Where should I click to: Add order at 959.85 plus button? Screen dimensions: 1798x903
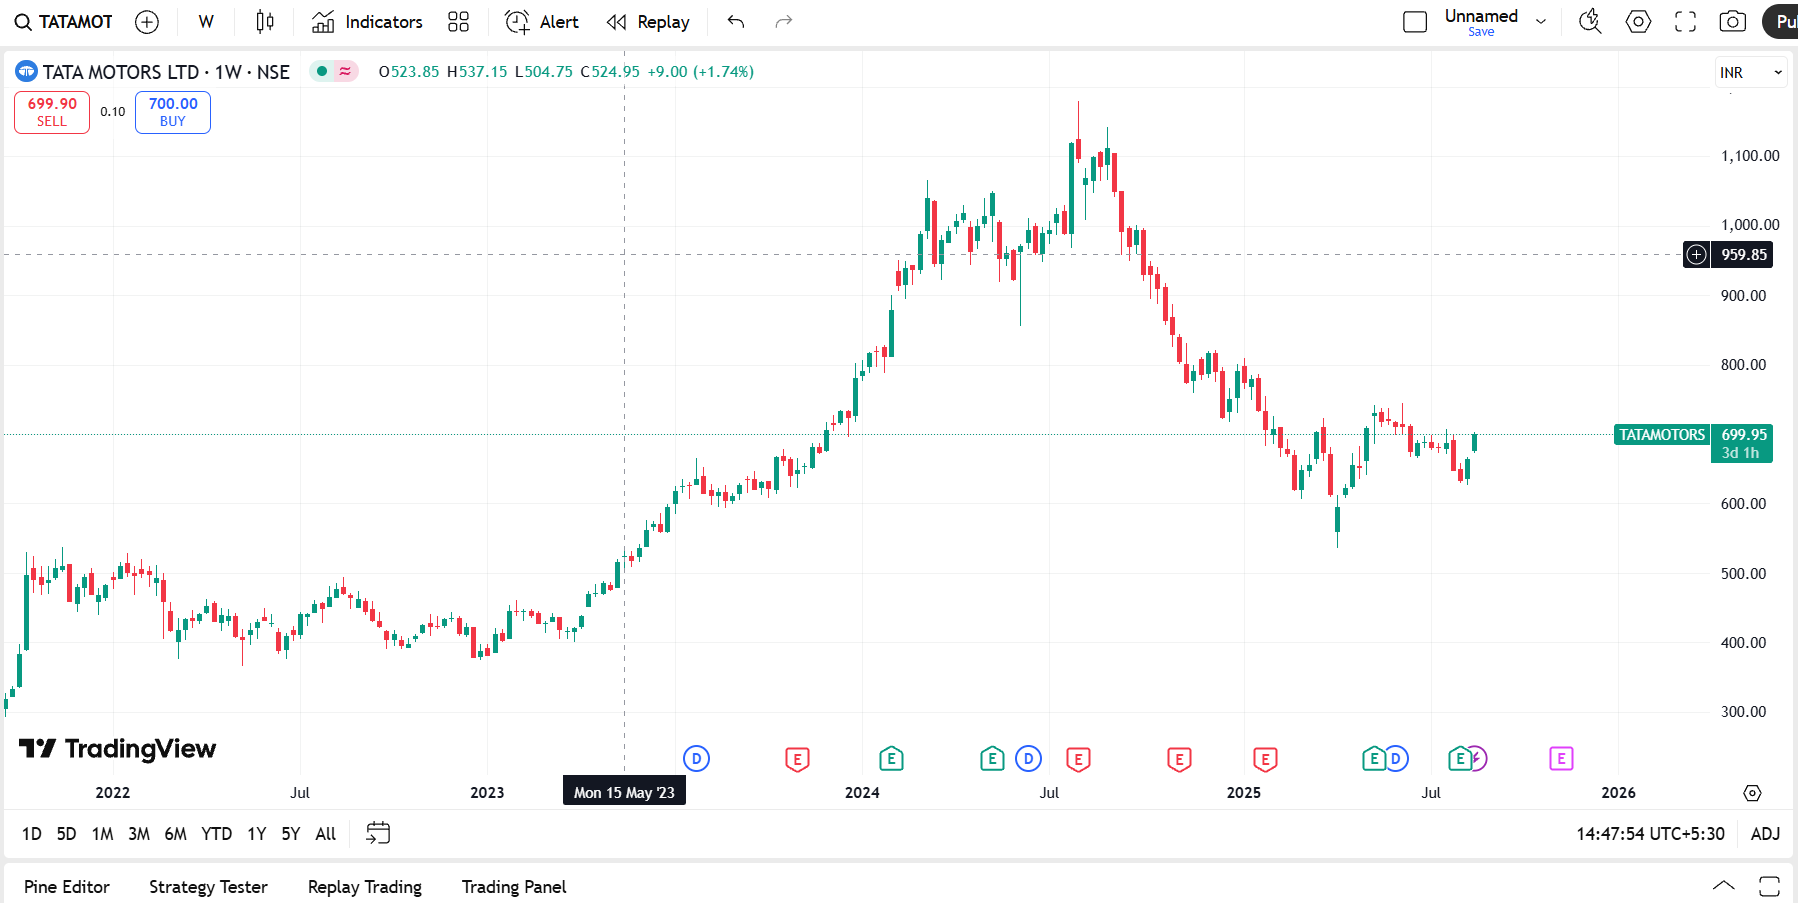[1697, 255]
